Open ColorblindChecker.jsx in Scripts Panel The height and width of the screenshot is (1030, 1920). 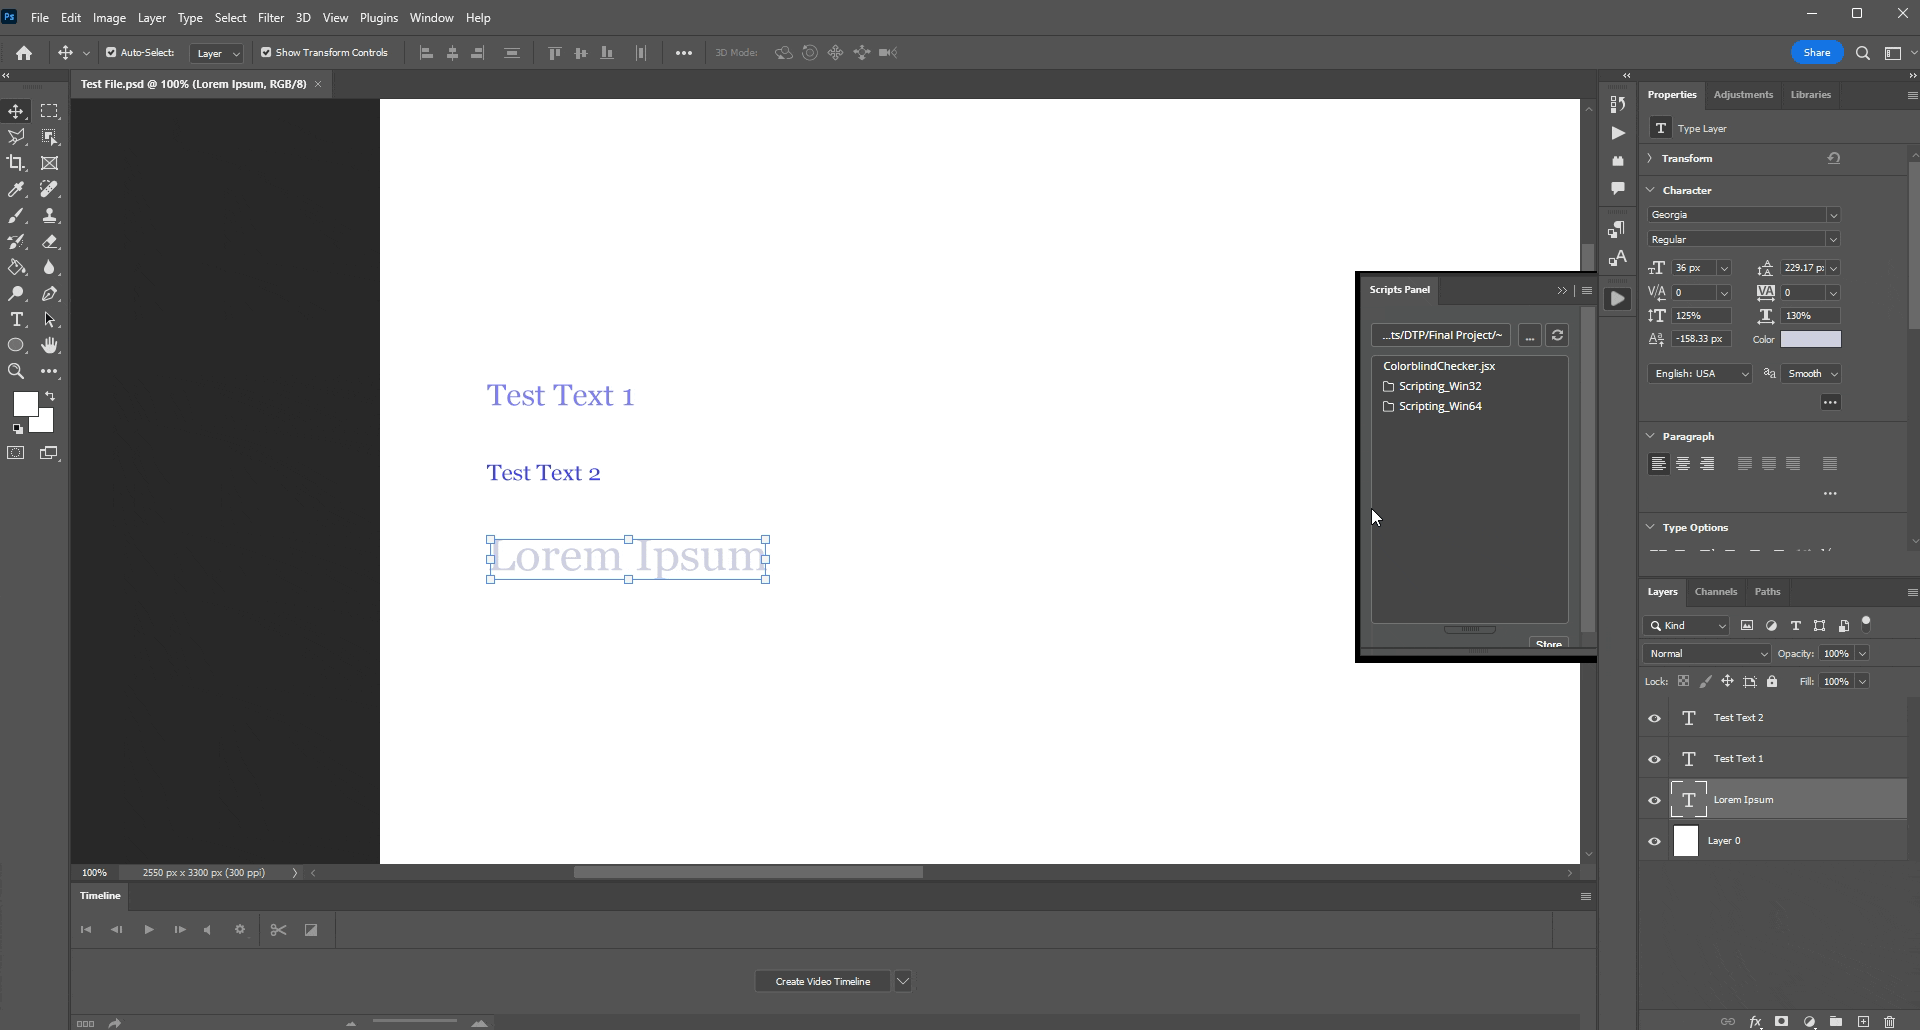pos(1438,366)
